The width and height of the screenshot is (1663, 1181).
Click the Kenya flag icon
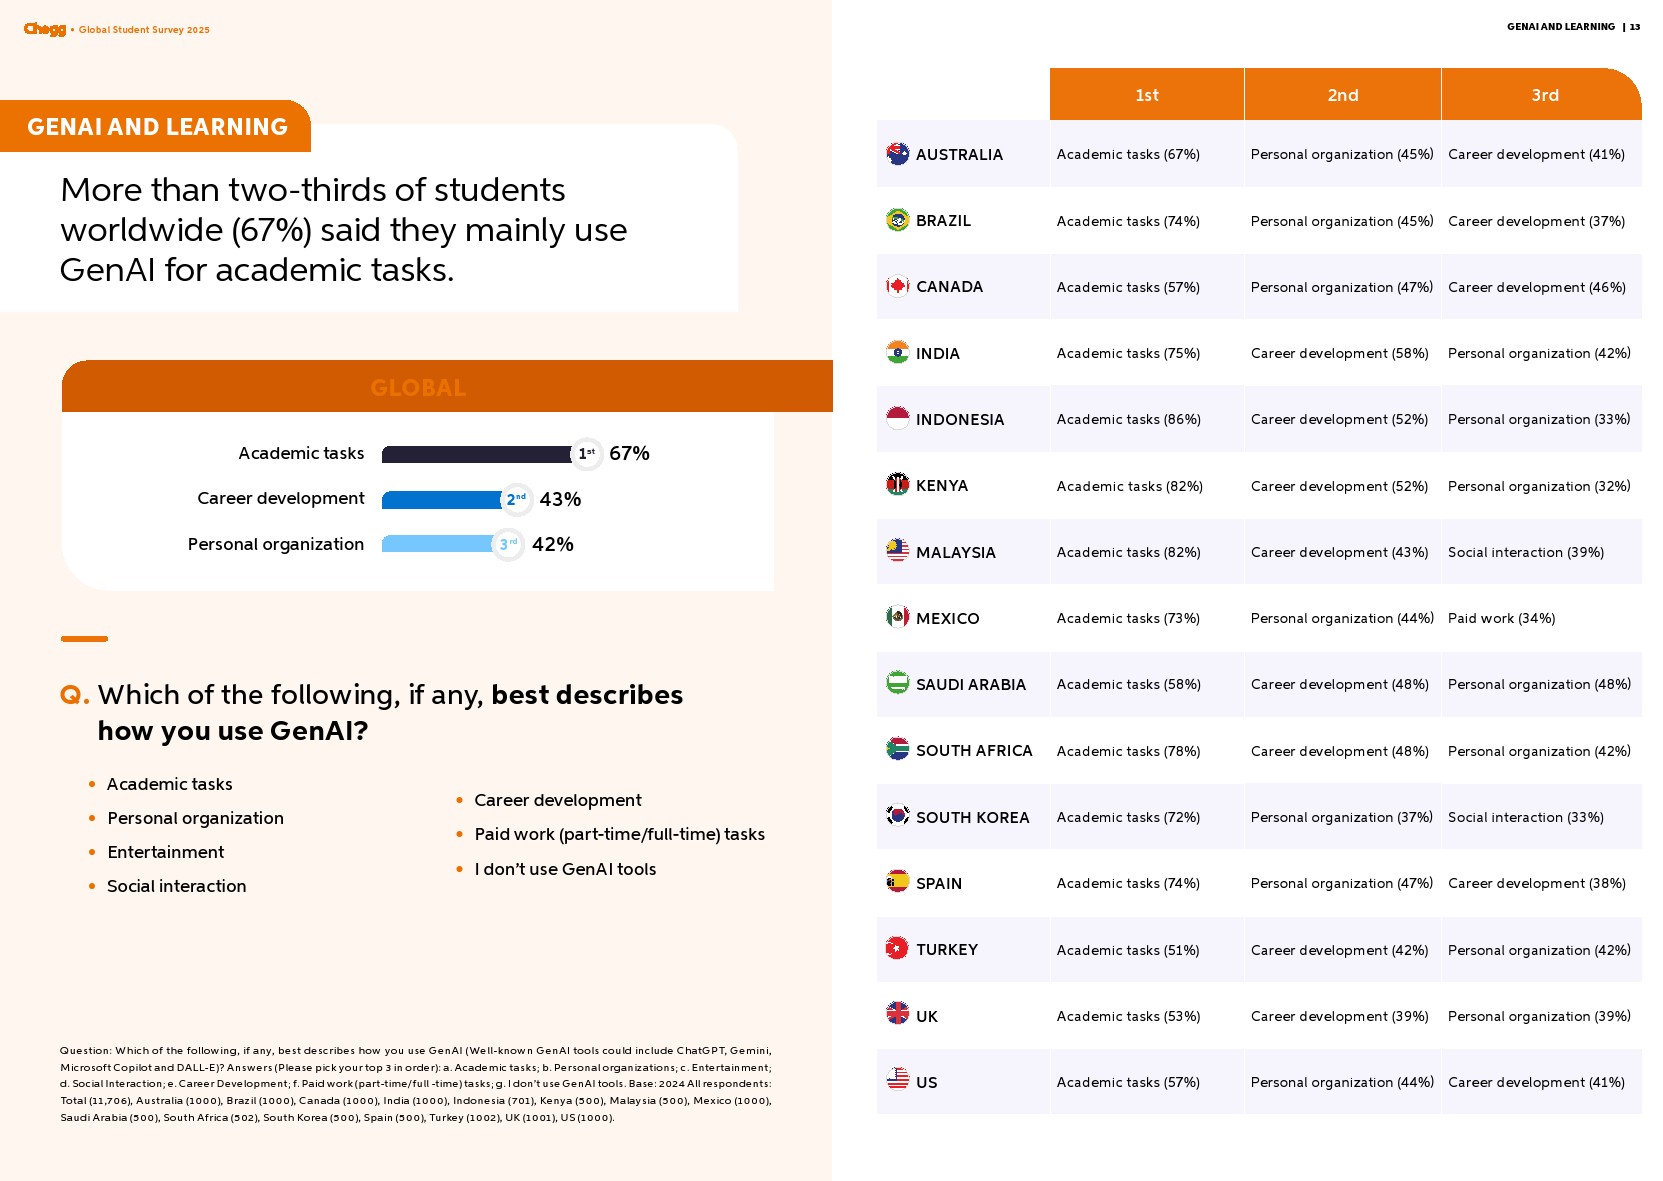897,485
